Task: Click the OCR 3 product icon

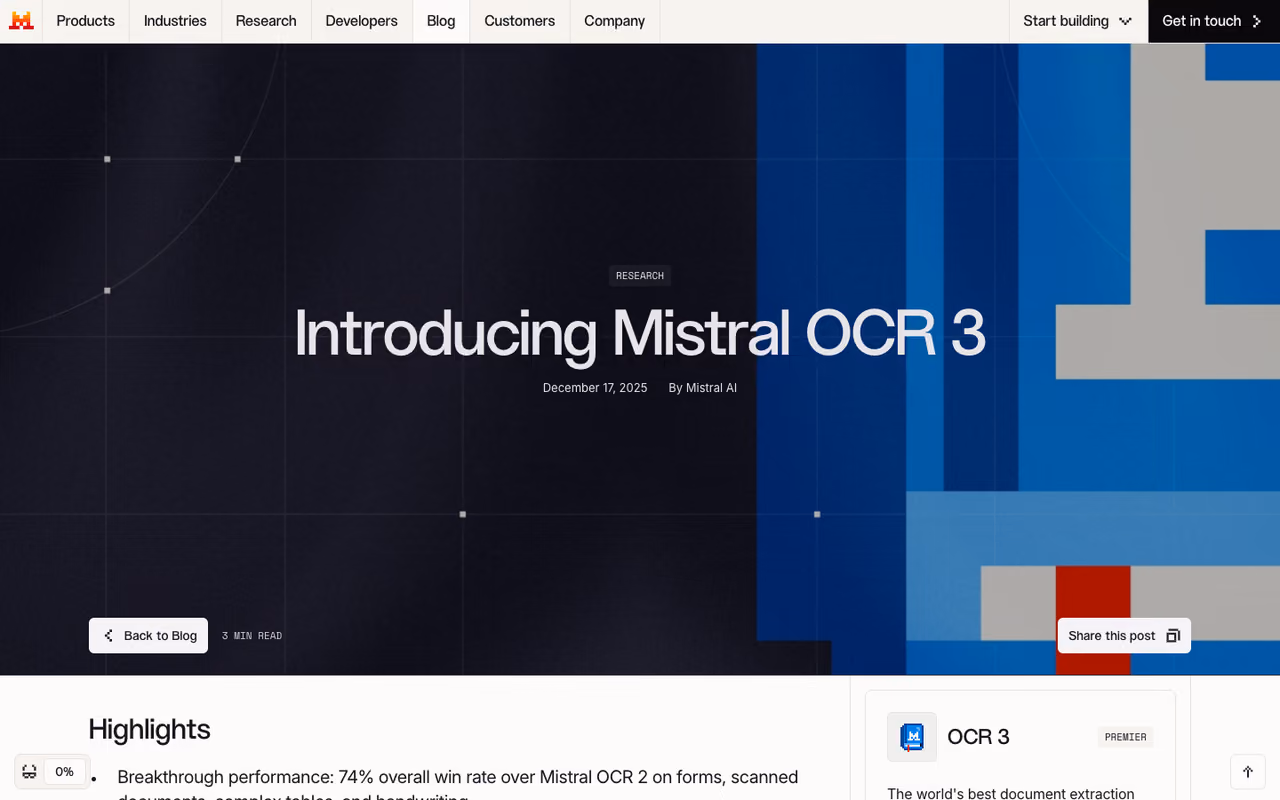Action: click(x=912, y=737)
